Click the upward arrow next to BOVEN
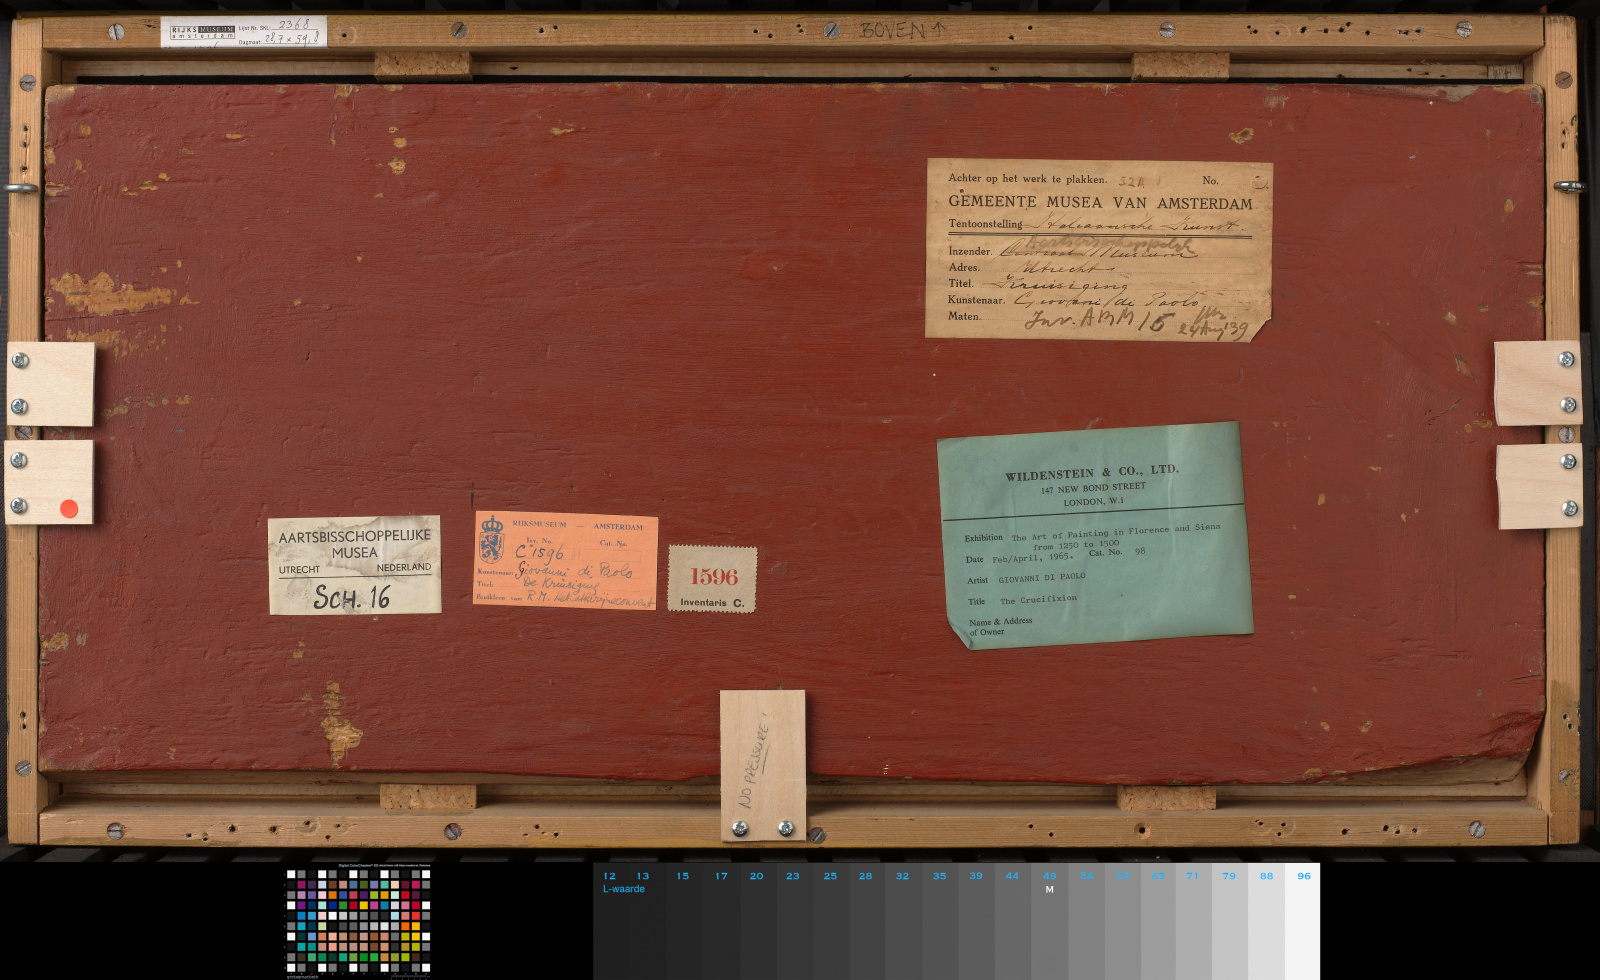The image size is (1600, 980). (938, 29)
